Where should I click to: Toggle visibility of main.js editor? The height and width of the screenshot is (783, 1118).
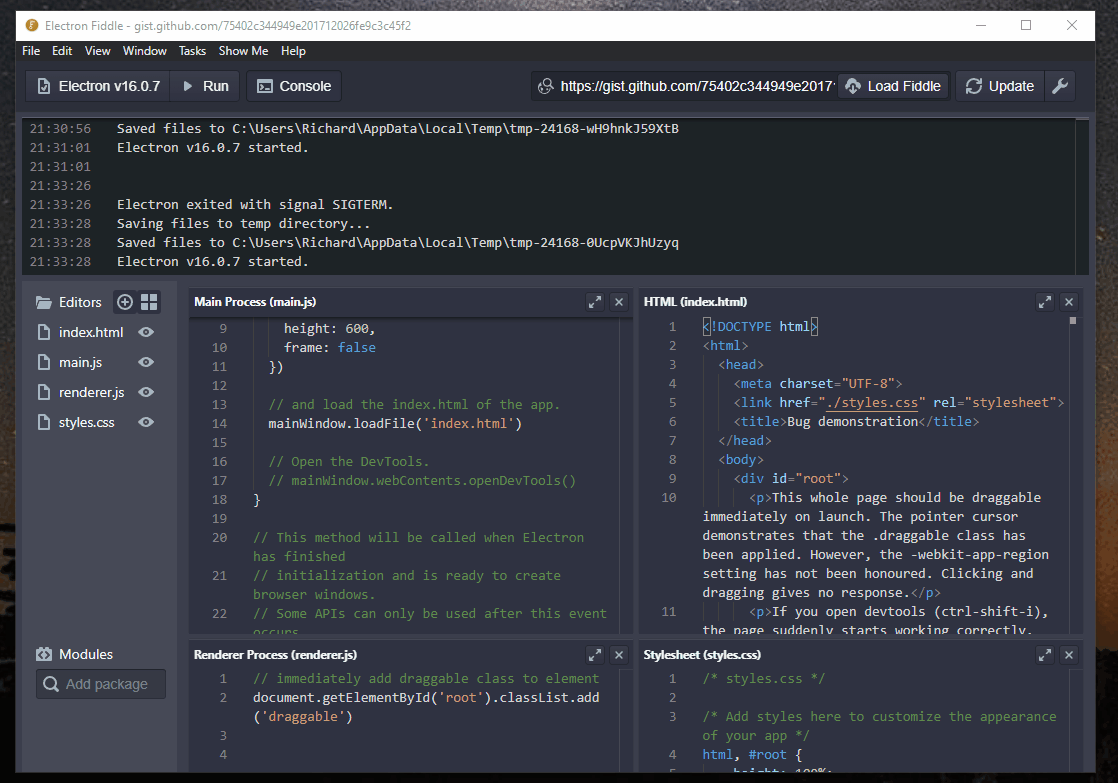[146, 362]
